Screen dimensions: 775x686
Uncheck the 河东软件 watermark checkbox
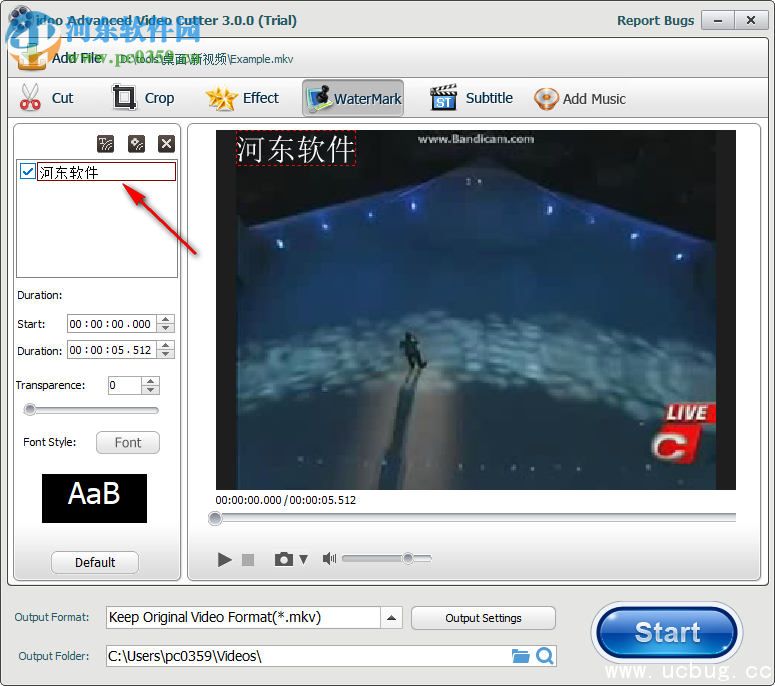pos(27,172)
